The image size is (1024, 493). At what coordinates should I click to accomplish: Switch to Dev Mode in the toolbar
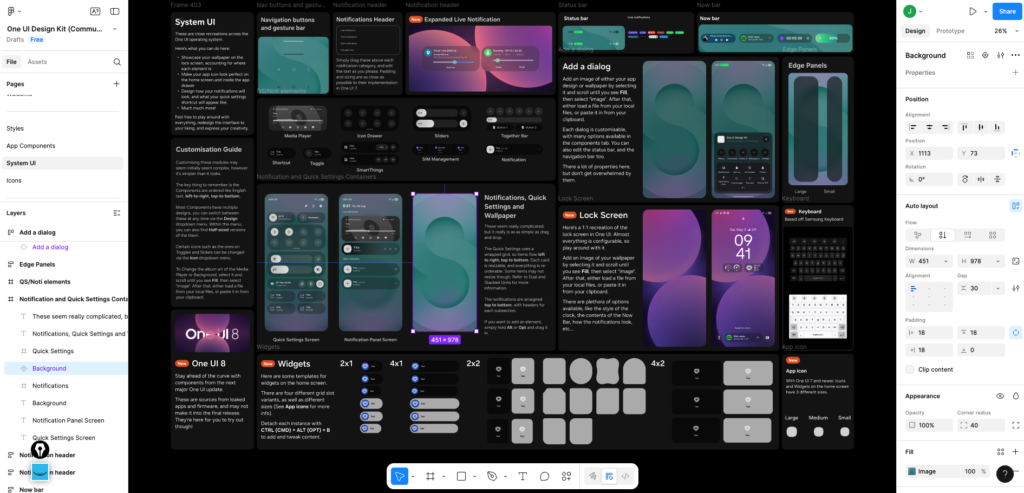(x=625, y=476)
